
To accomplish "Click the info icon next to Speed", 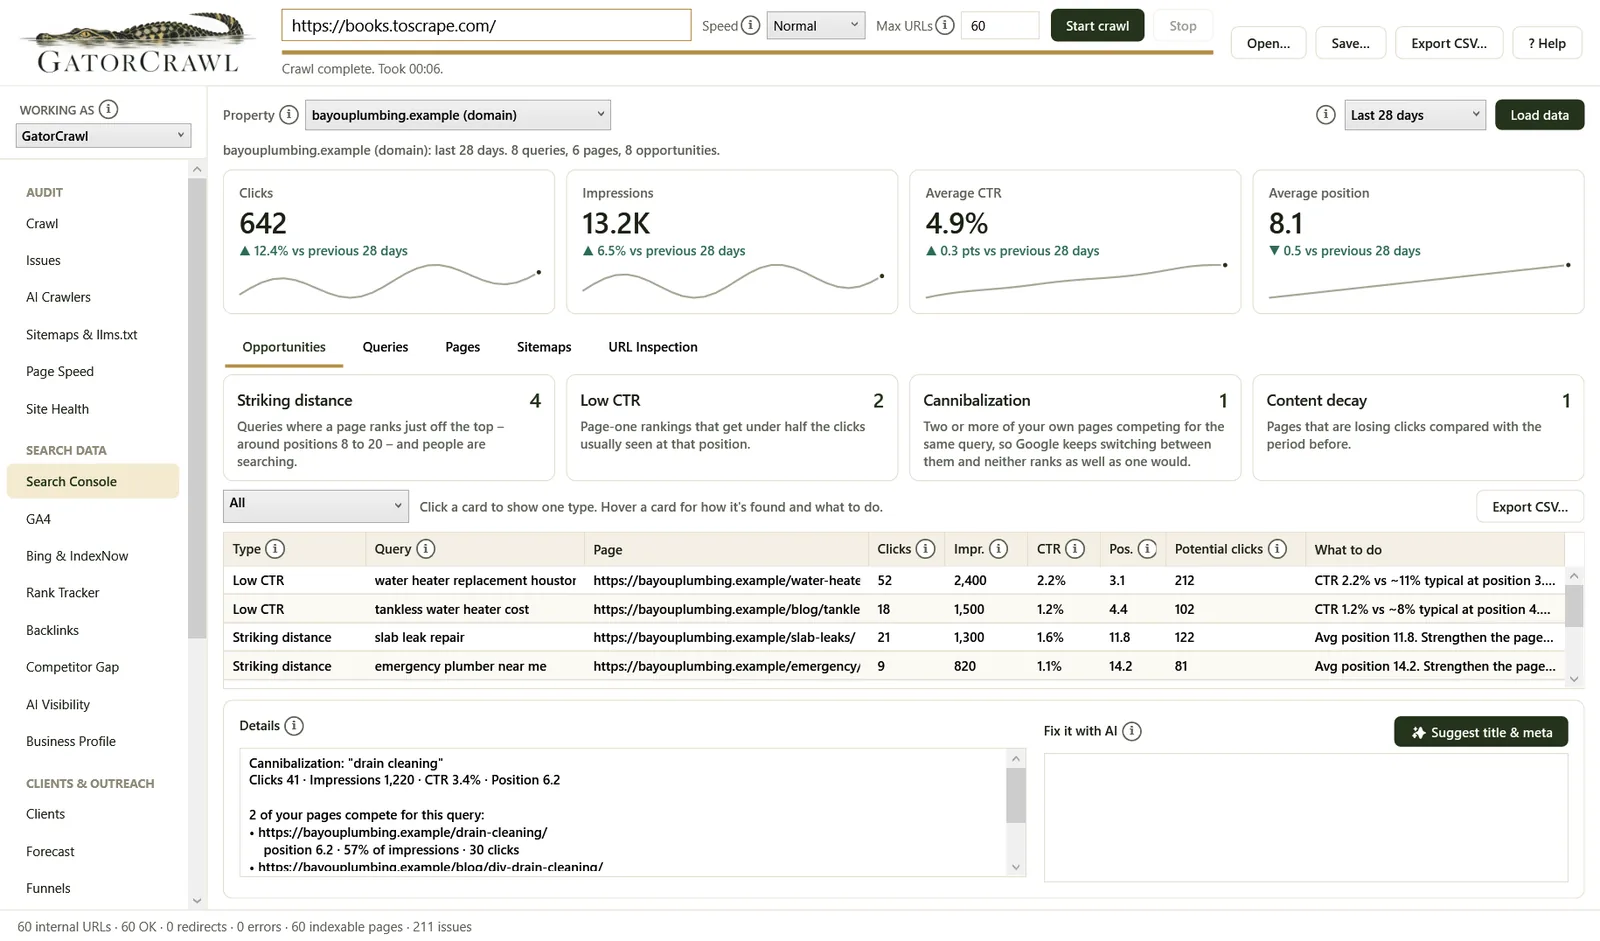I will (x=750, y=25).
